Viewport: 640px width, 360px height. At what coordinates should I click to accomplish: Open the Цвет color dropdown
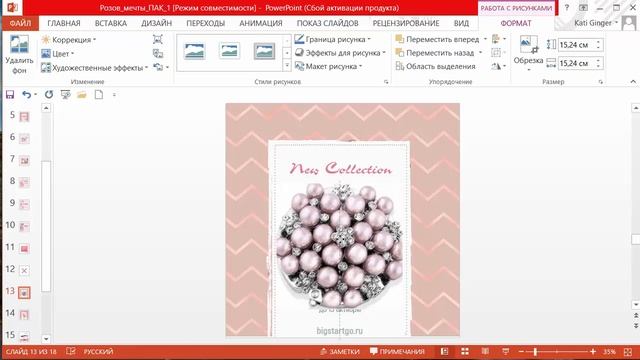point(58,53)
